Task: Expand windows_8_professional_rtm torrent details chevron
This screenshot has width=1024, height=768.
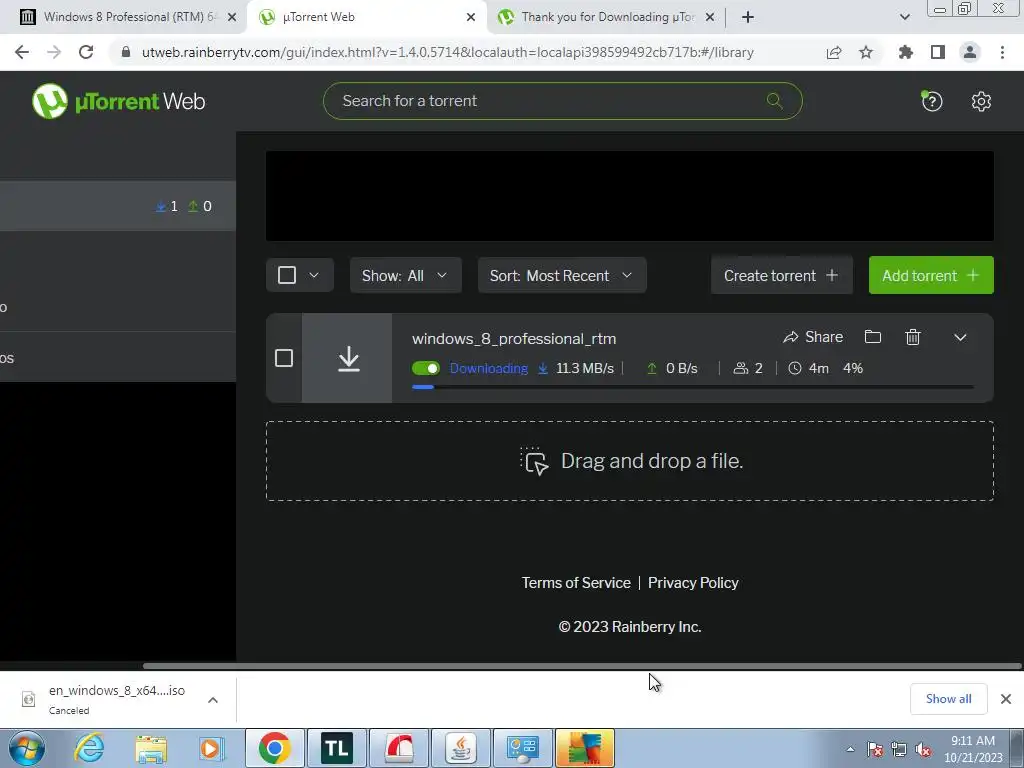Action: coord(960,338)
